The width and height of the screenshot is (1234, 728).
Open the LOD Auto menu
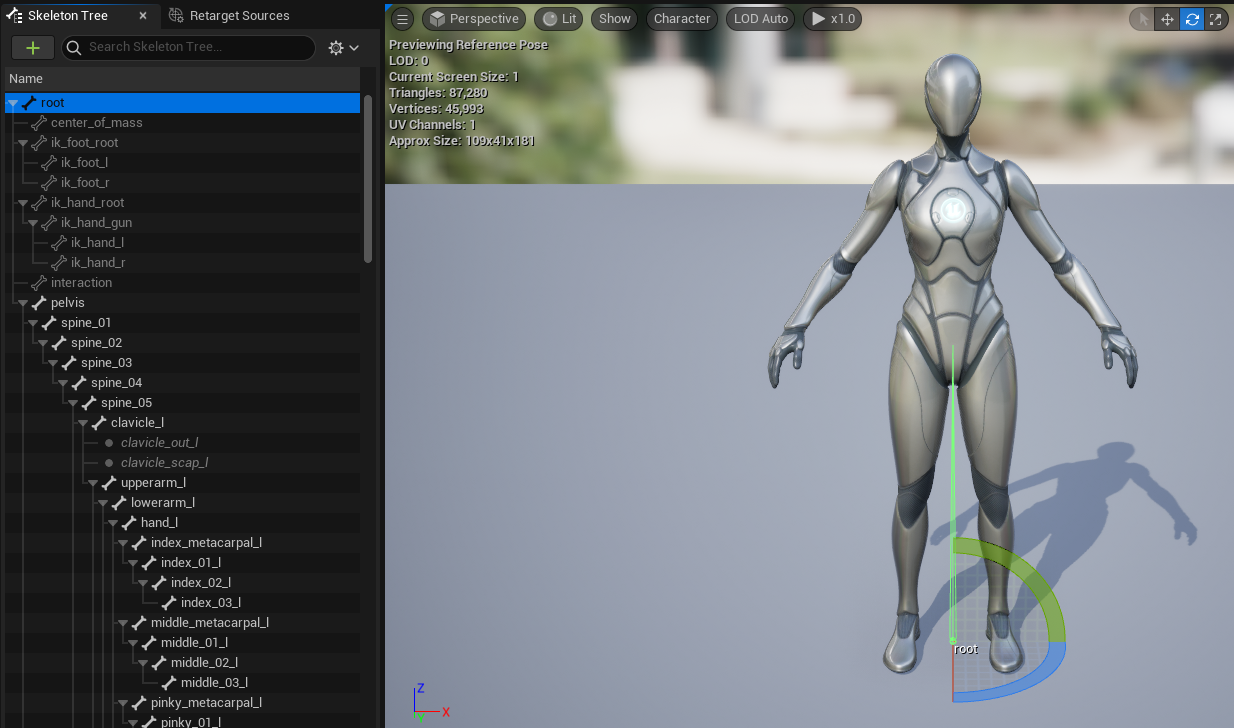[x=761, y=19]
